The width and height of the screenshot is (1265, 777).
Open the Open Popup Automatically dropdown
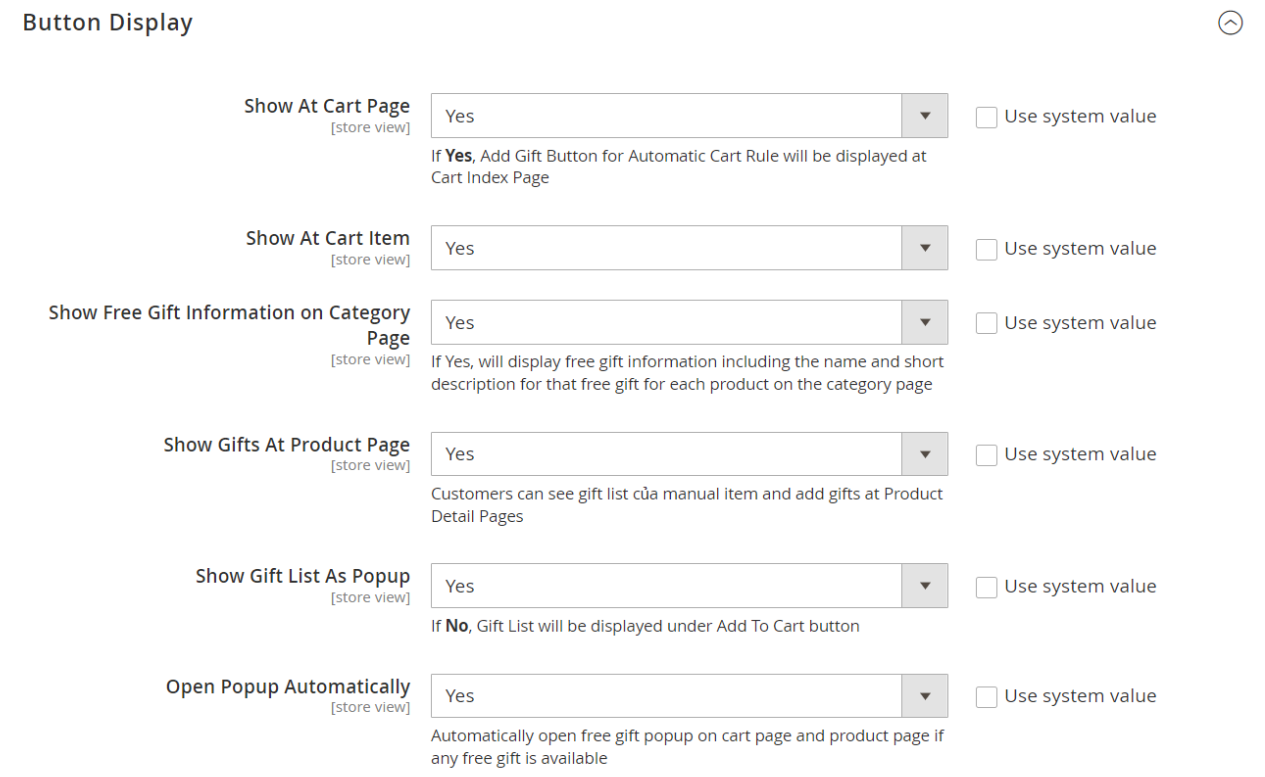click(667, 696)
